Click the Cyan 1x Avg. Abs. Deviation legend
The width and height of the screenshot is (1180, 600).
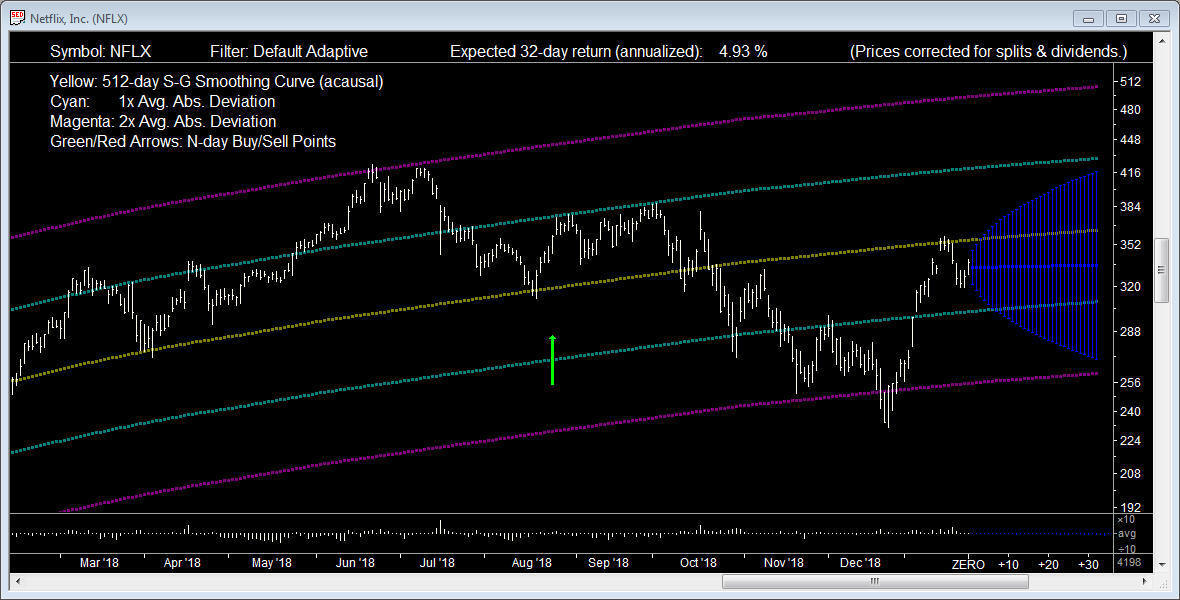[x=163, y=101]
